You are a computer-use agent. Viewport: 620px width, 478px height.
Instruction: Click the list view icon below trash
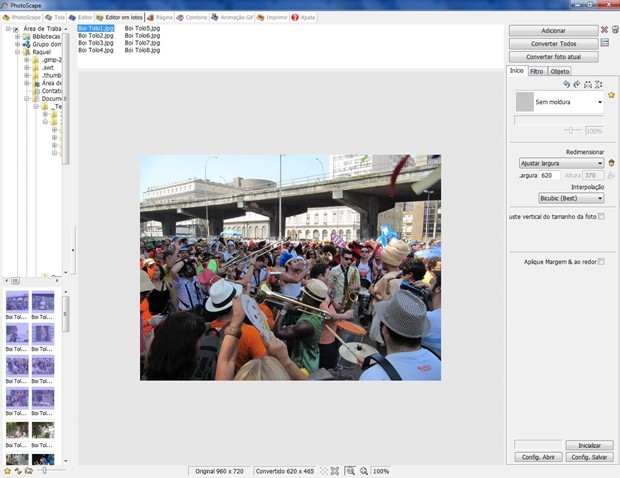tap(603, 44)
